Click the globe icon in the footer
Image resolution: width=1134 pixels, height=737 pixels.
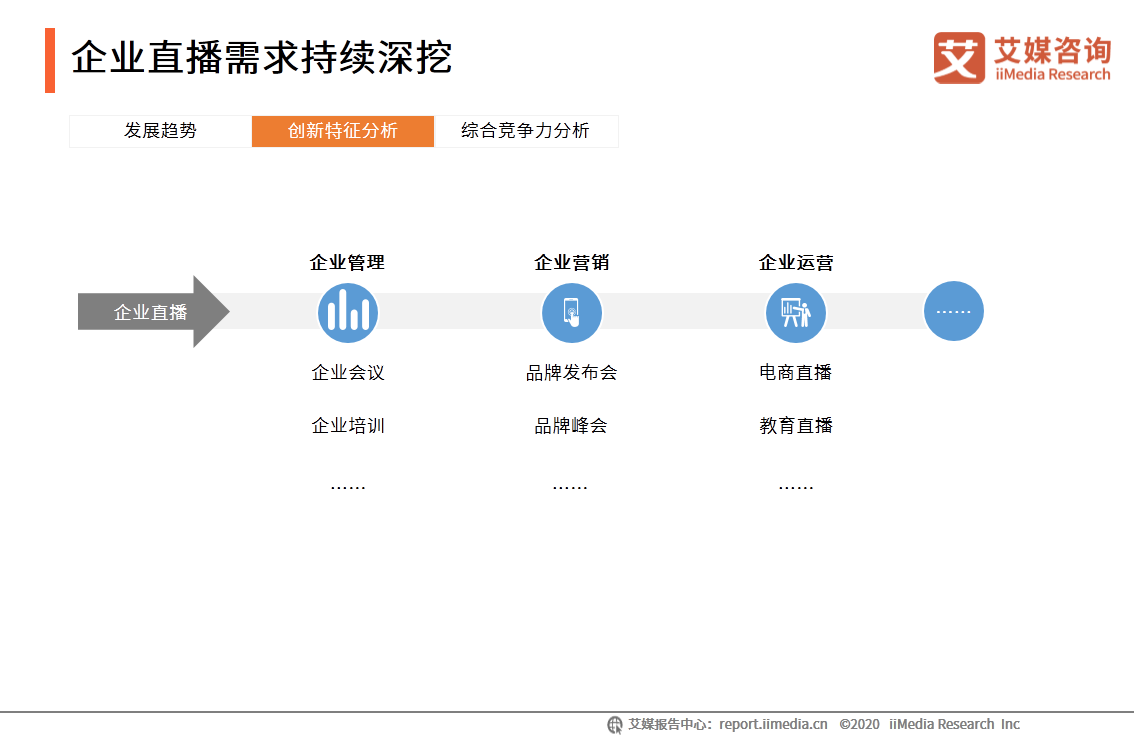pos(615,724)
